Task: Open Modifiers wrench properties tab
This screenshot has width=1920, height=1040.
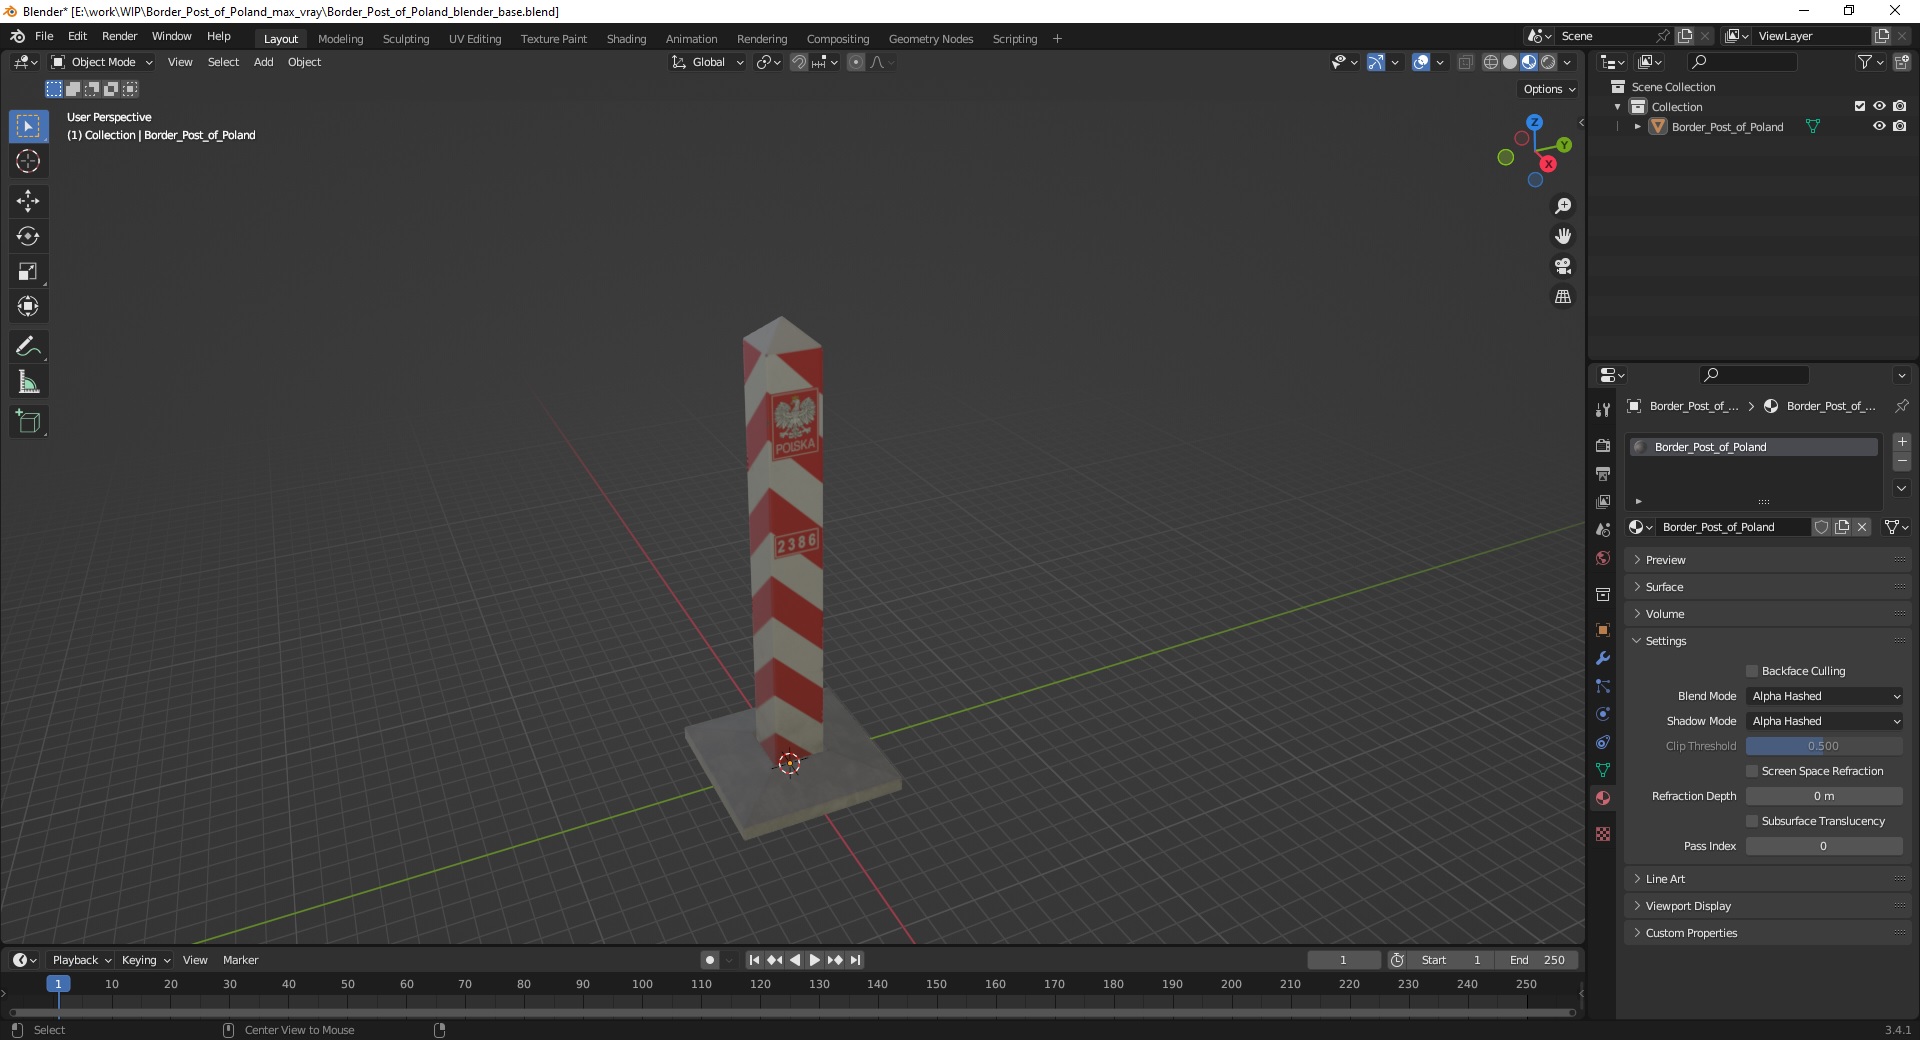Action: click(1603, 658)
